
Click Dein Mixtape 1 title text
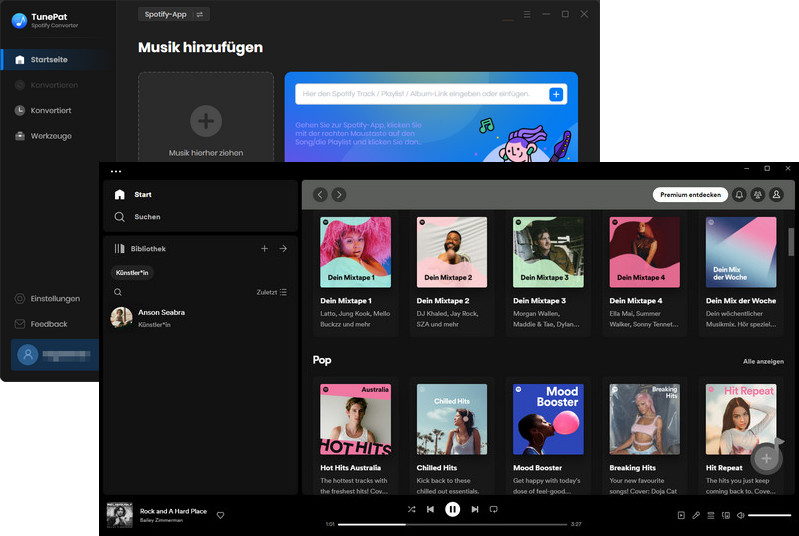coord(346,301)
